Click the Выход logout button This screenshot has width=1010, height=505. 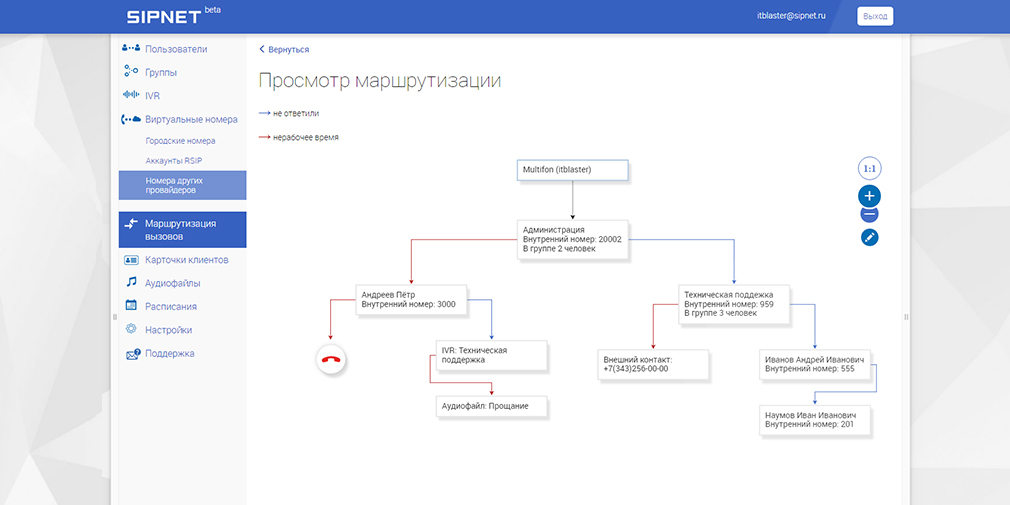pyautogui.click(x=875, y=16)
